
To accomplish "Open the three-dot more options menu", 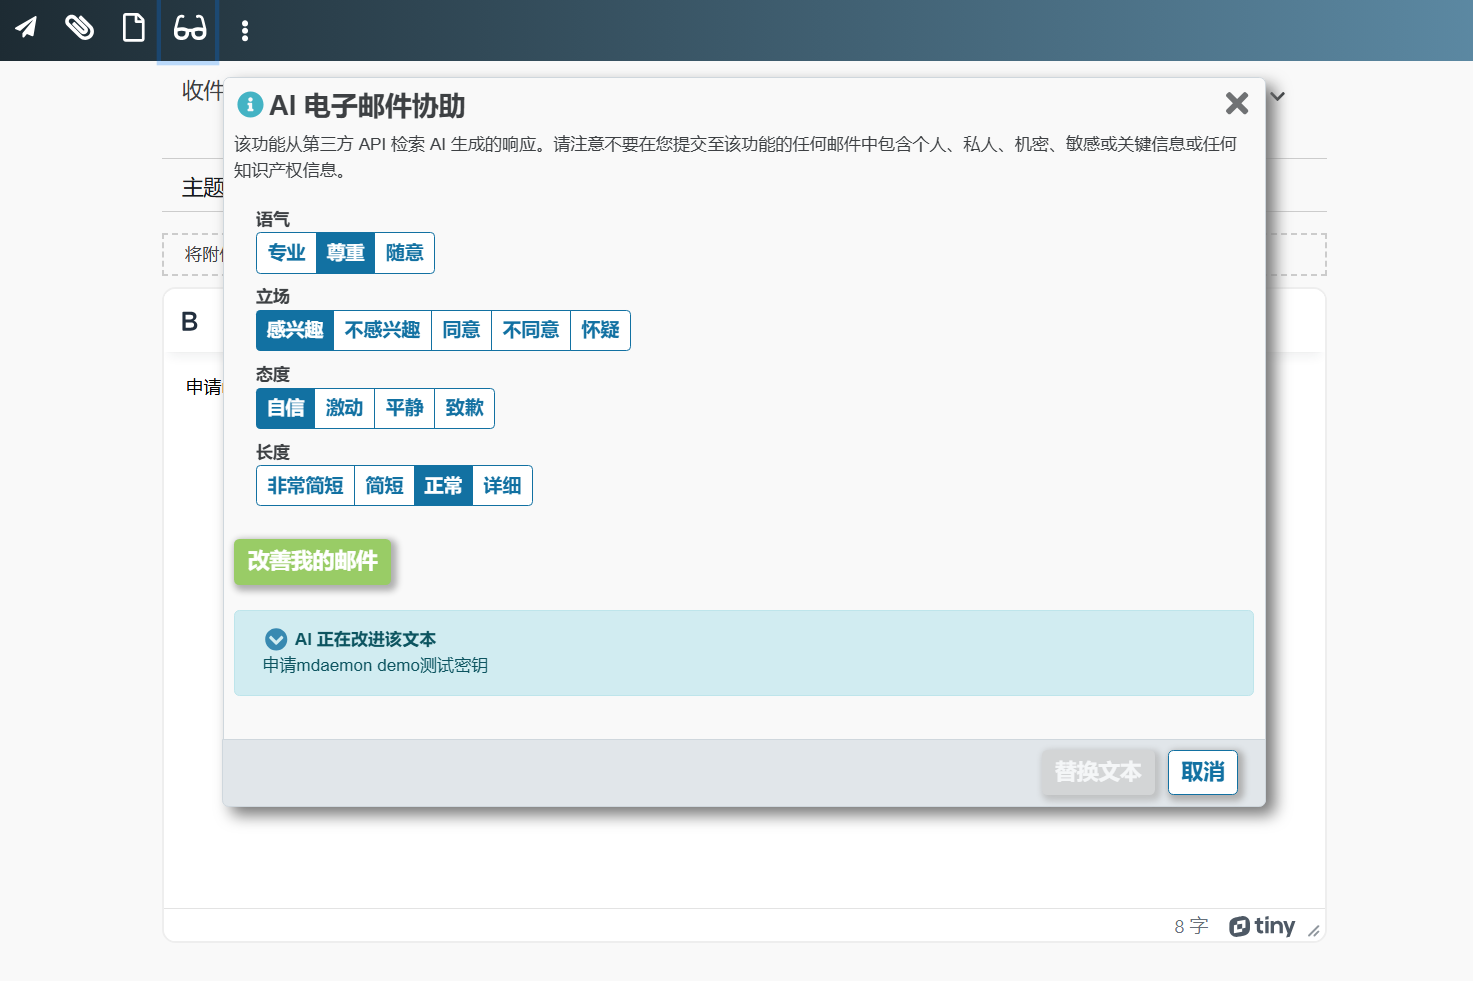I will point(245,30).
